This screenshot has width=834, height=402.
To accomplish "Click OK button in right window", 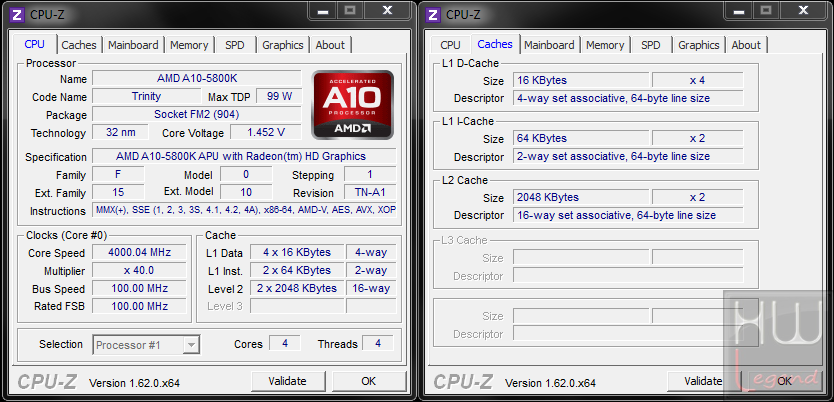I will click(785, 381).
